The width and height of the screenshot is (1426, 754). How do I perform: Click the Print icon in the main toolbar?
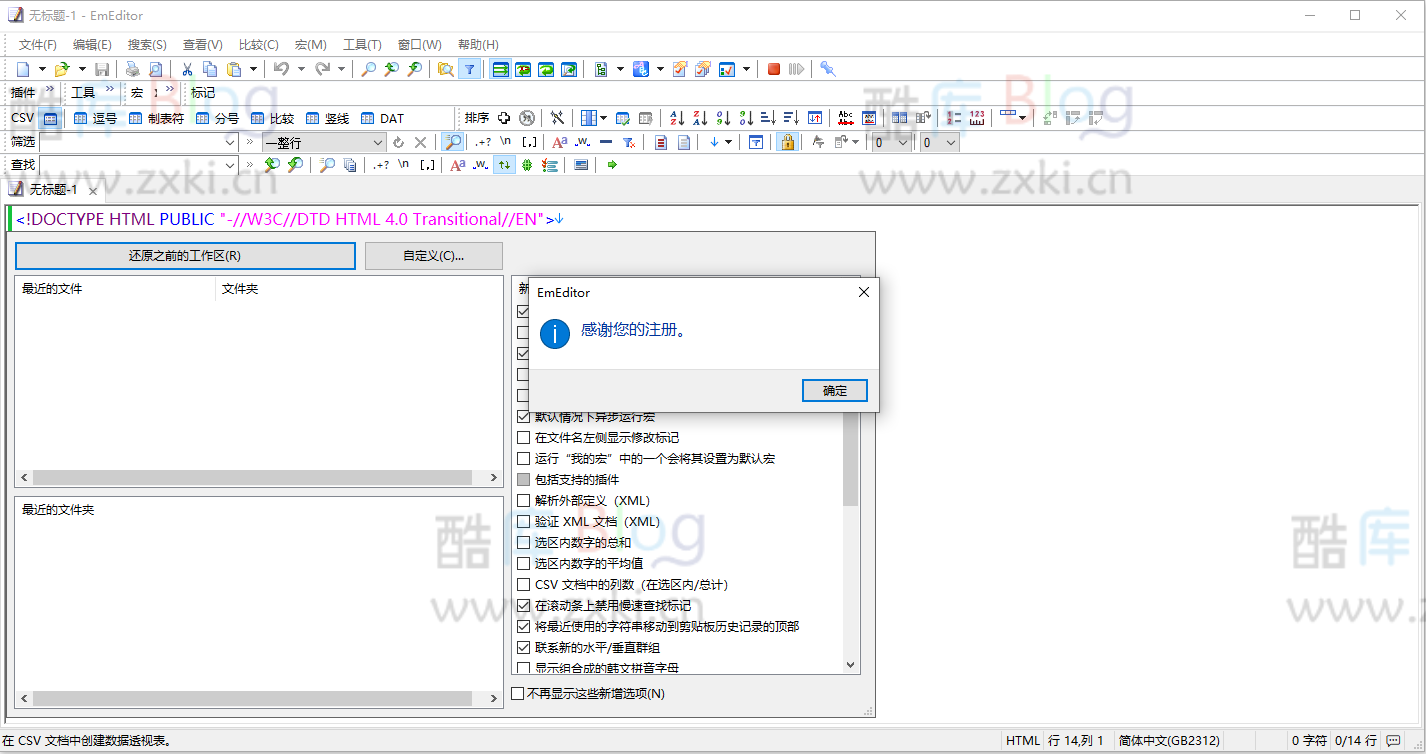click(x=131, y=68)
